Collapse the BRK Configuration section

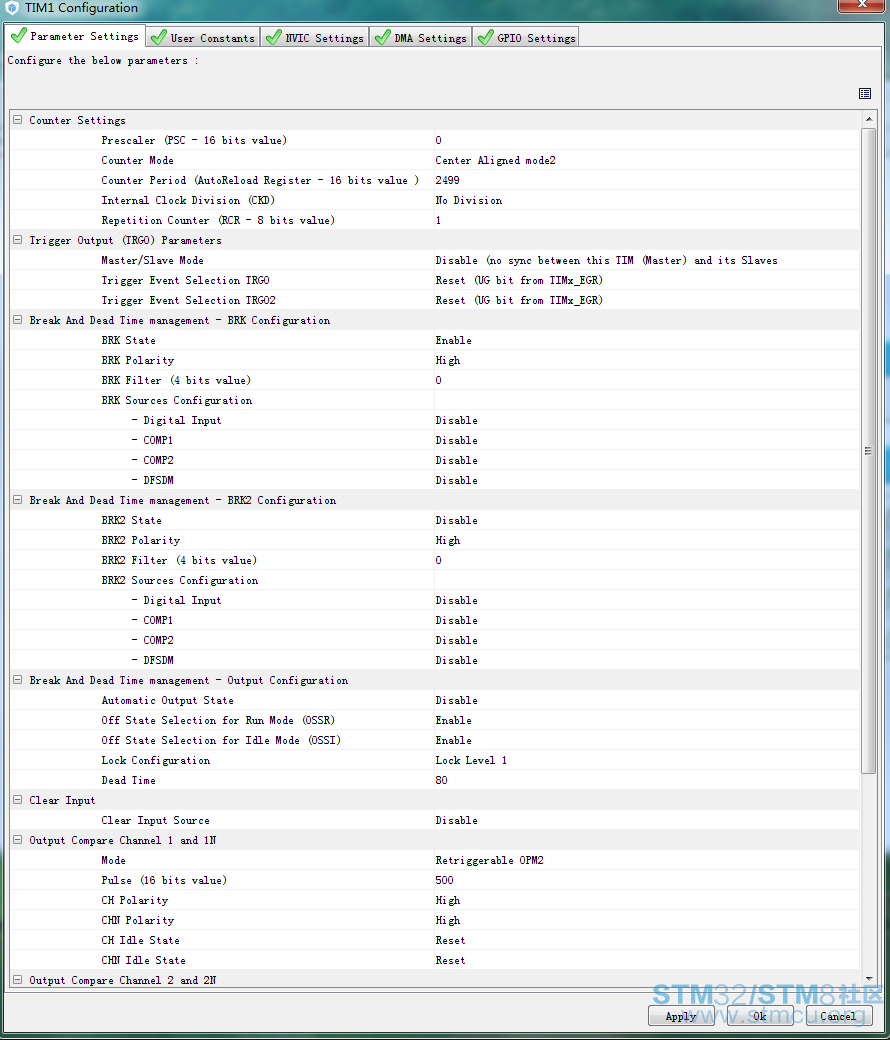(x=18, y=320)
